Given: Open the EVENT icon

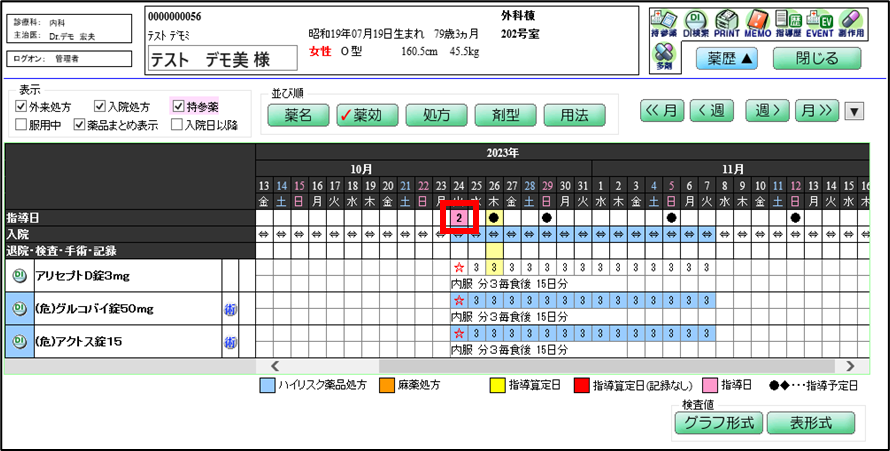Looking at the screenshot, I should pyautogui.click(x=819, y=24).
